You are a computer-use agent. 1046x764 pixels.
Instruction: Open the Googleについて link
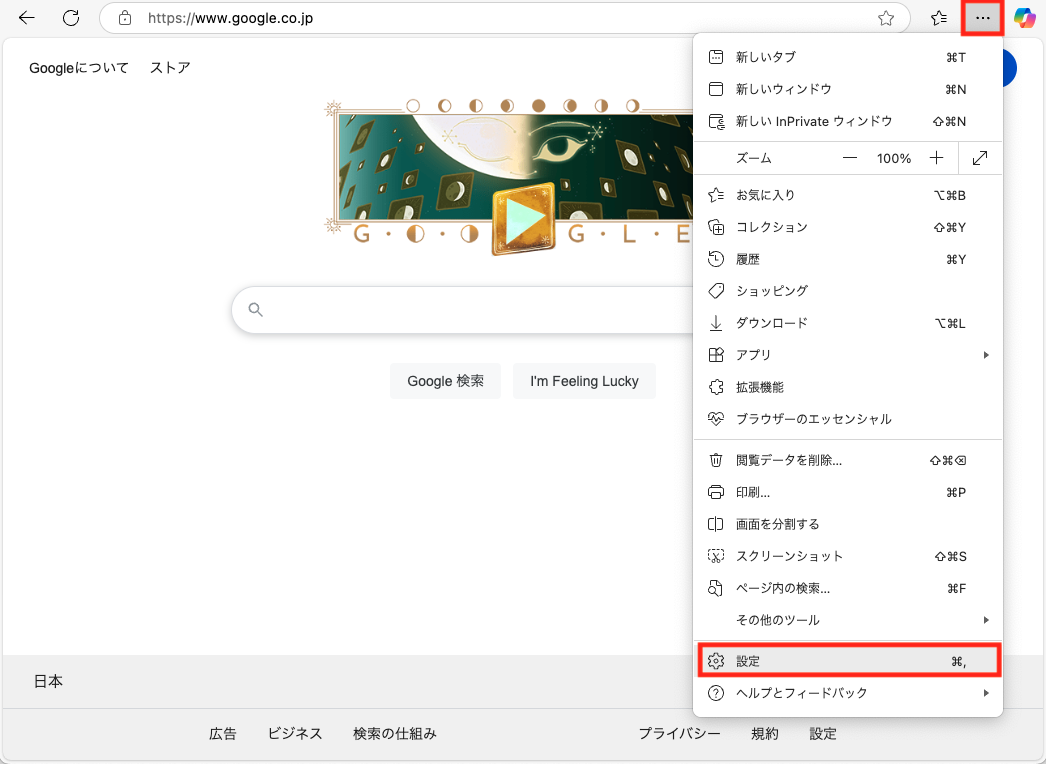(x=79, y=67)
